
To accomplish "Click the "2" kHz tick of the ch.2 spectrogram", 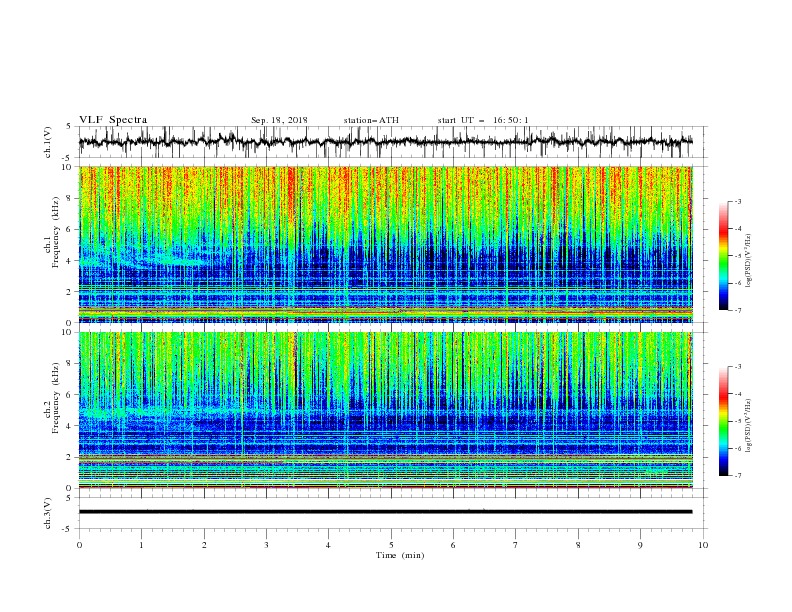I will click(70, 457).
